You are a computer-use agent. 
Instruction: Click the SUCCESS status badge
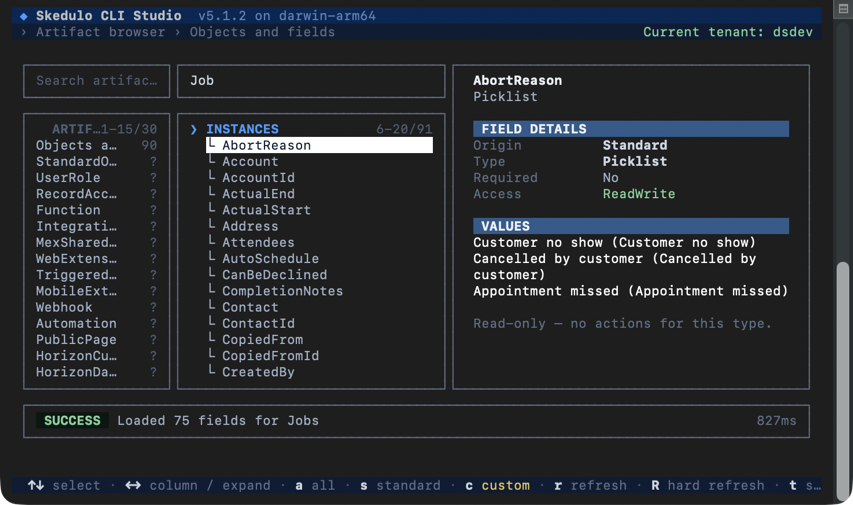click(72, 421)
